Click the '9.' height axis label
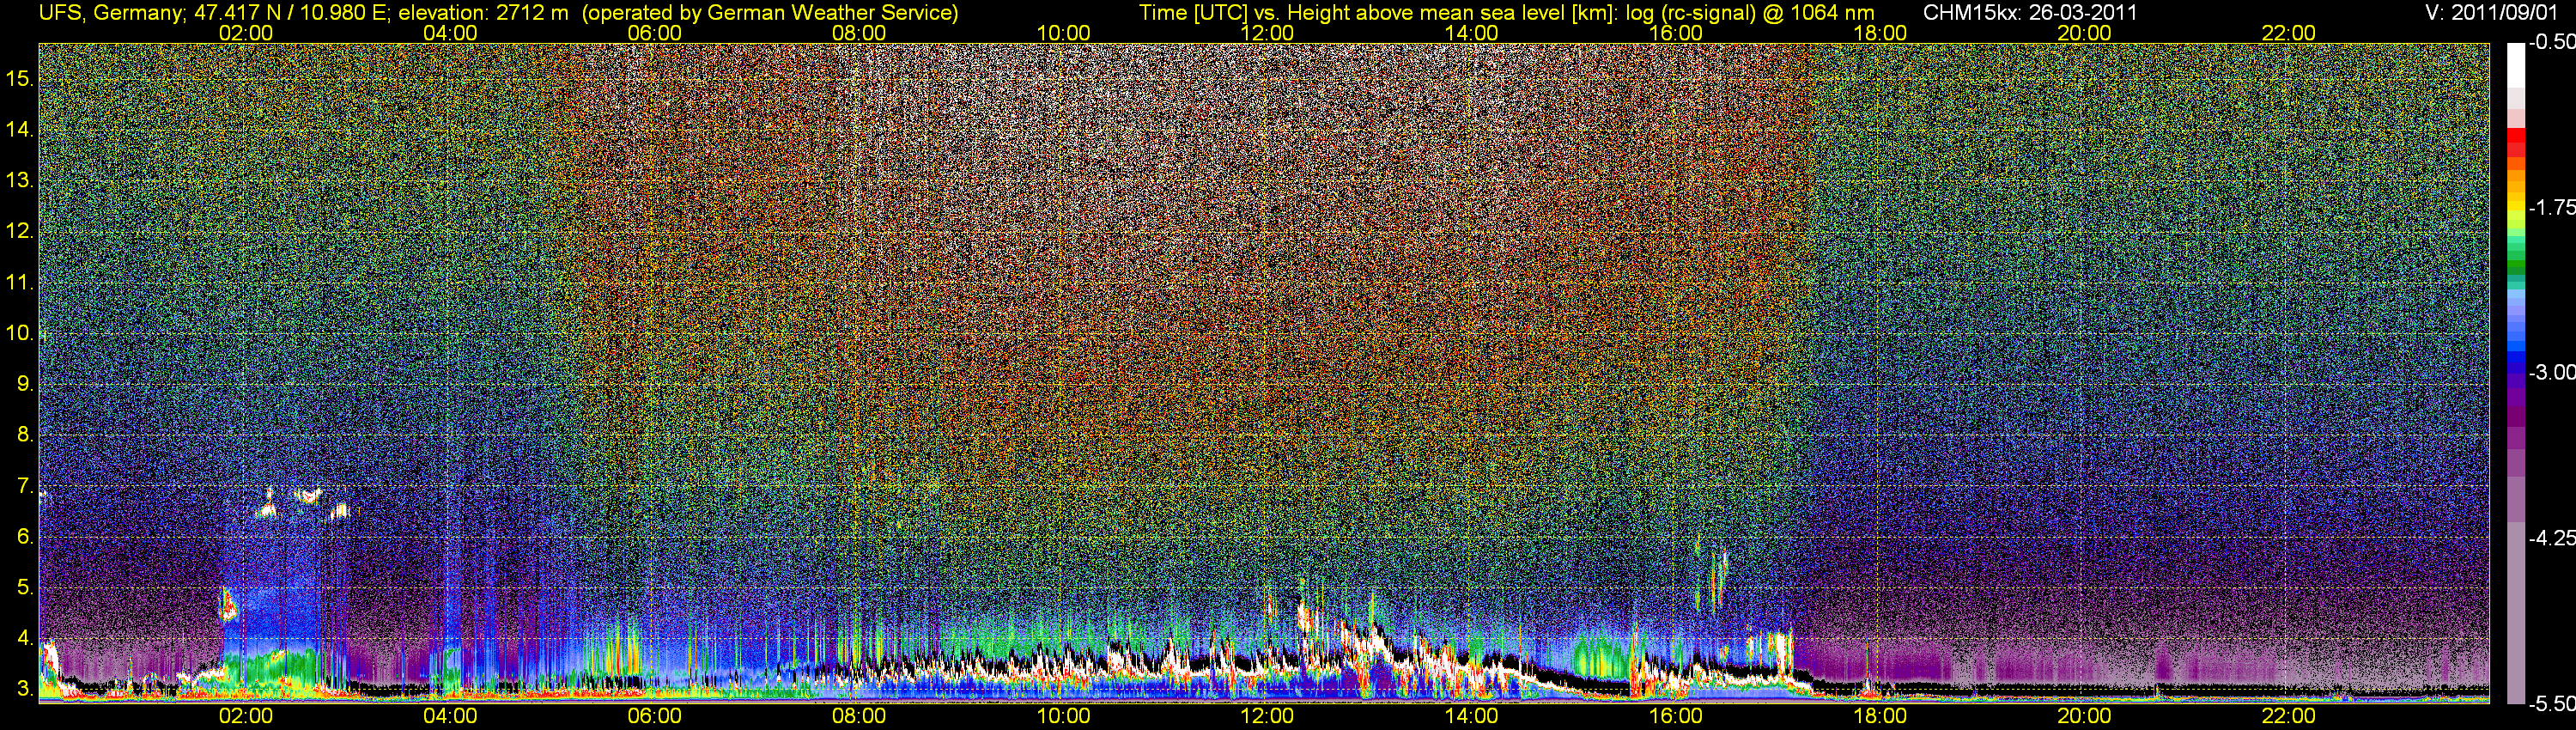 (x=25, y=384)
